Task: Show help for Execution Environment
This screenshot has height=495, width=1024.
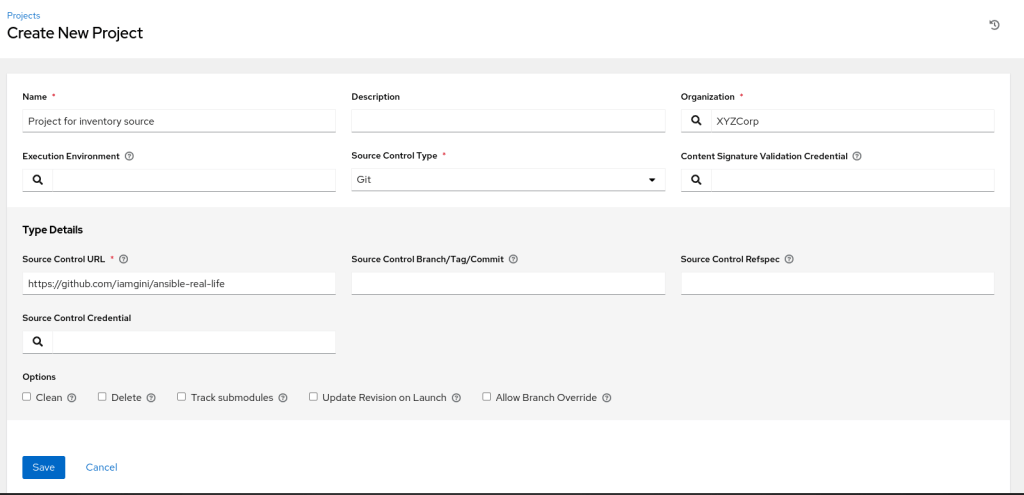Action: (x=129, y=157)
